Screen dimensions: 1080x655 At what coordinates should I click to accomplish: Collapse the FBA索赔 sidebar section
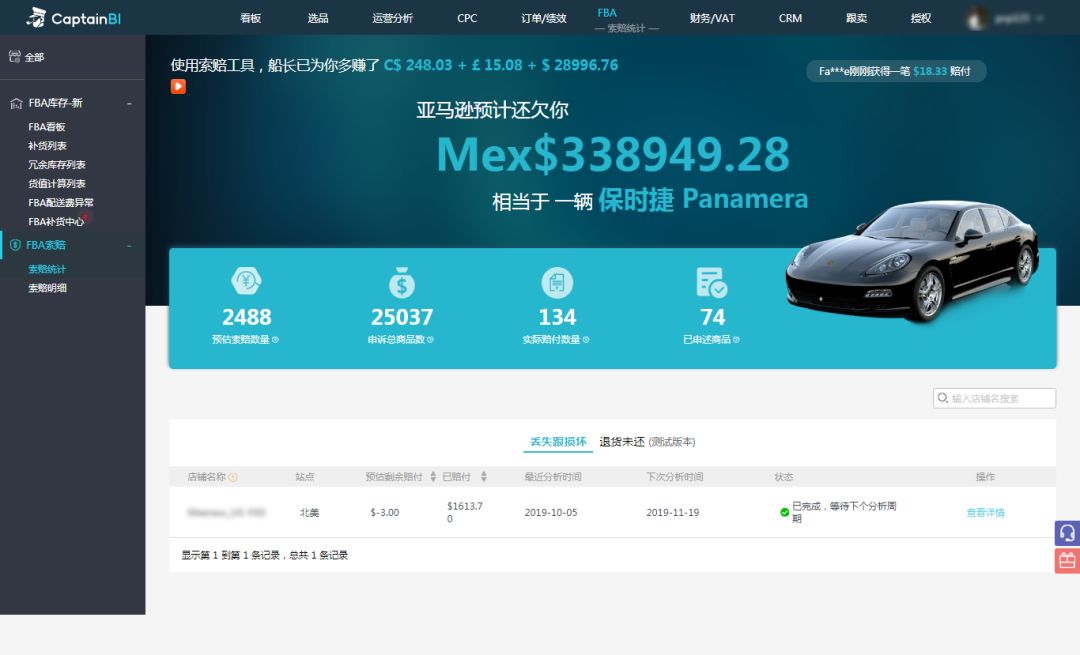coord(129,245)
